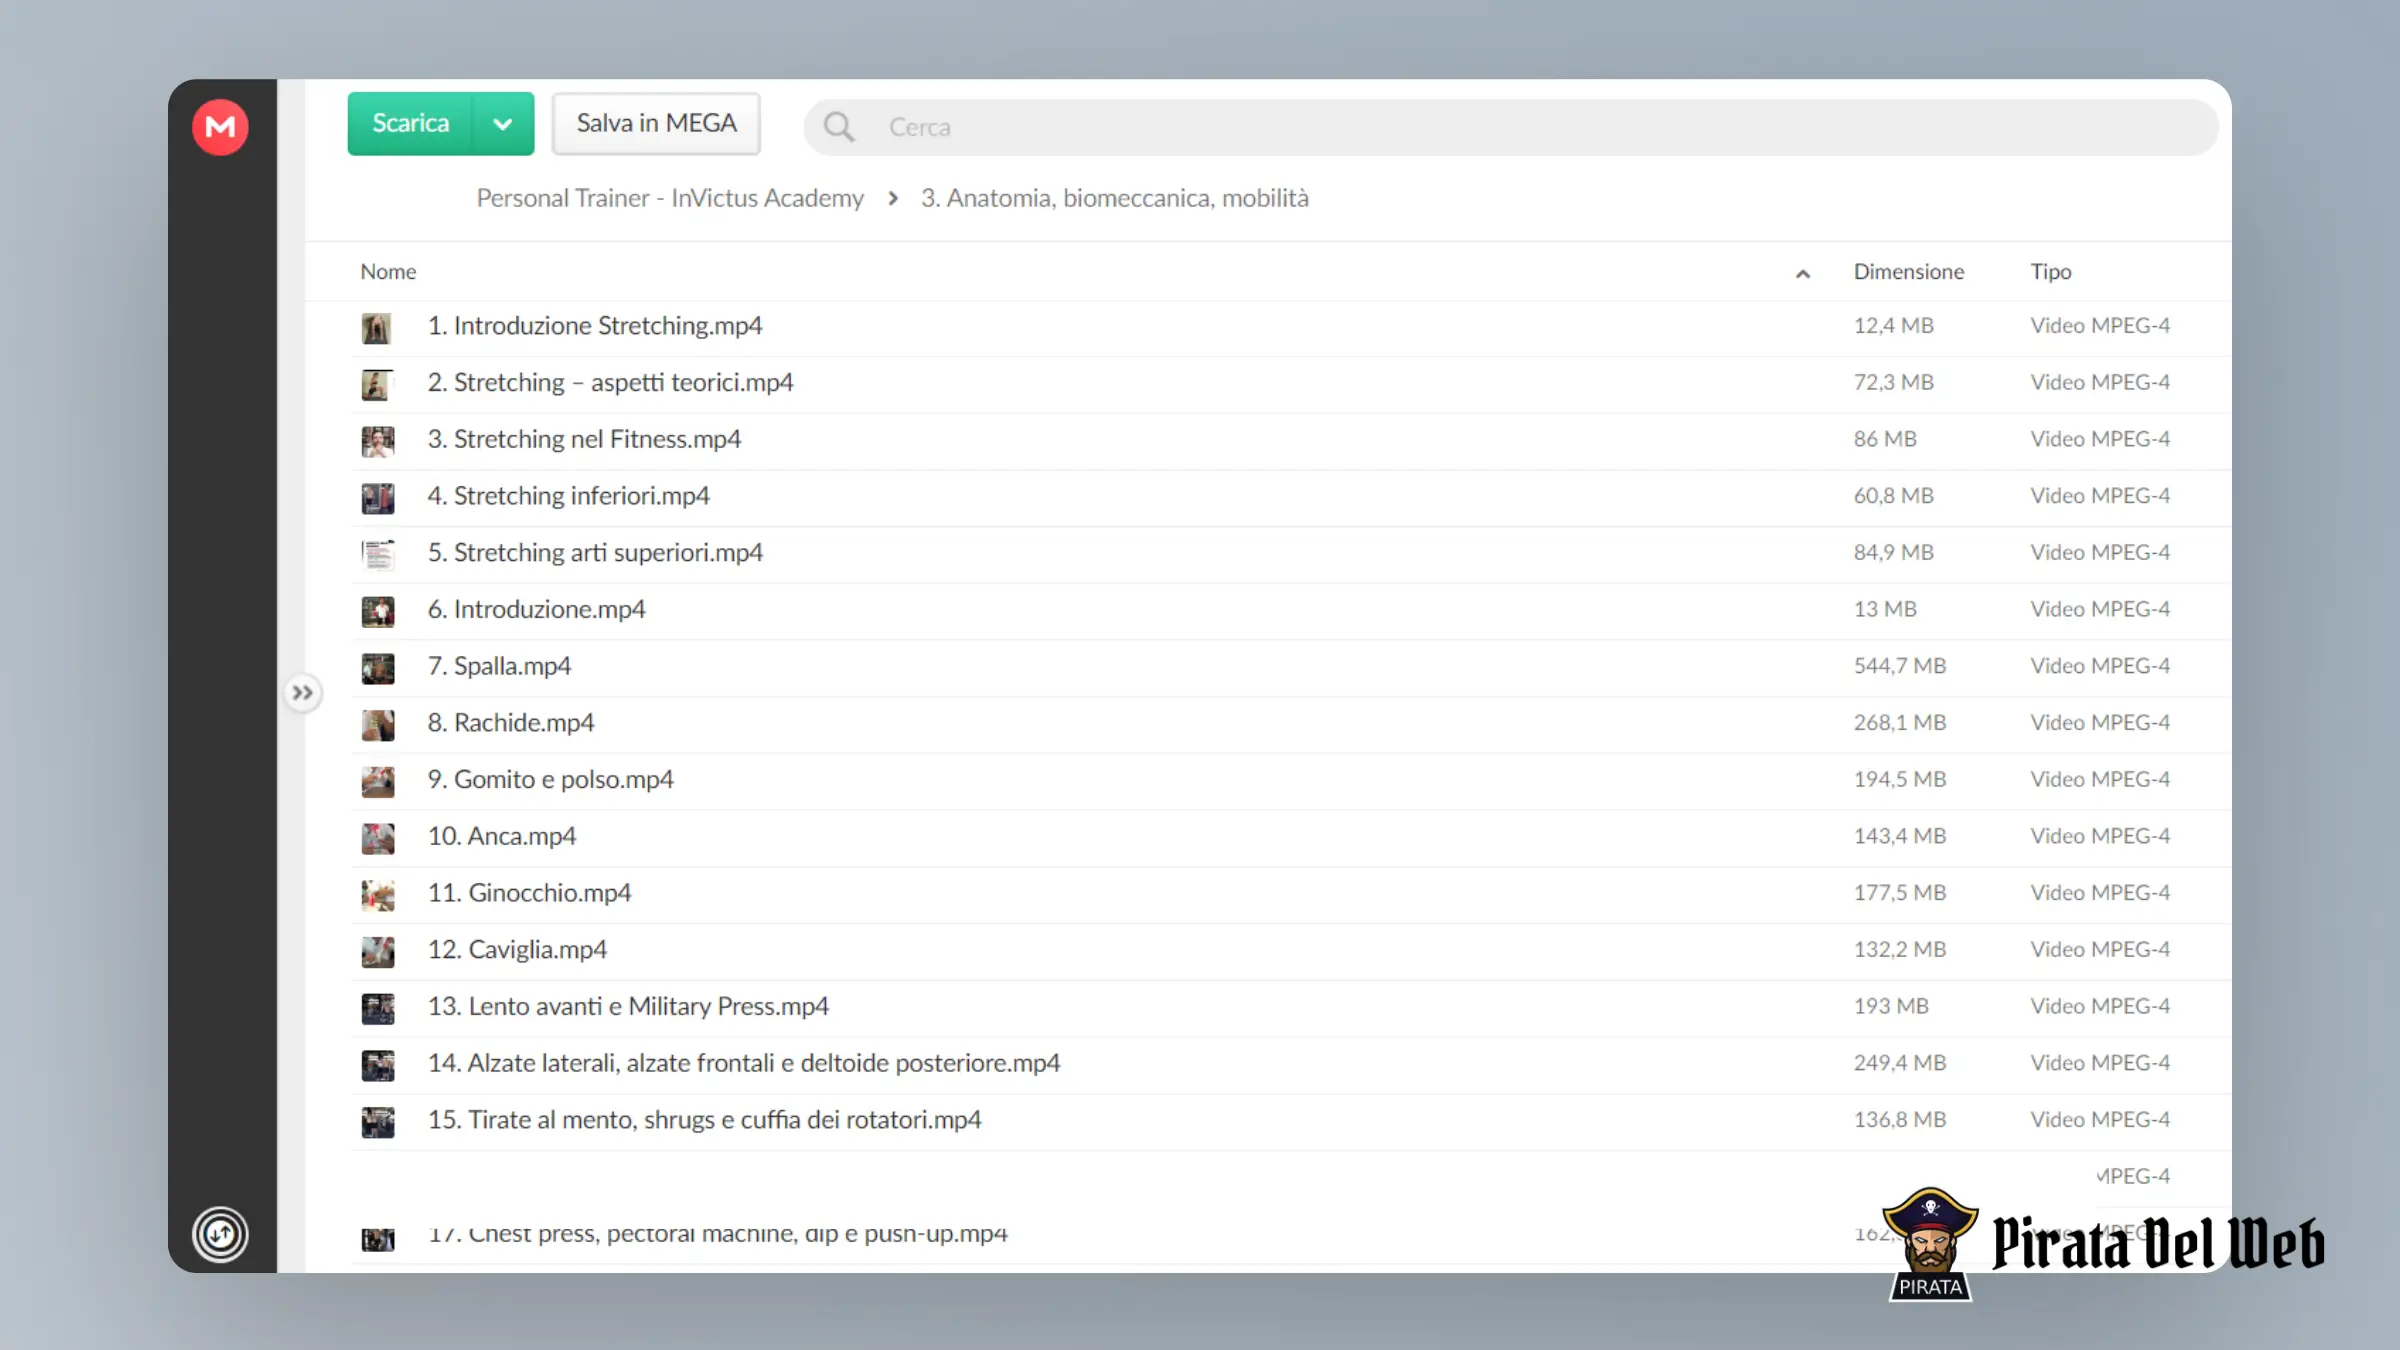Select file 13. Lento avanti e Military Press.mp4
The height and width of the screenshot is (1350, 2400).
[628, 1006]
